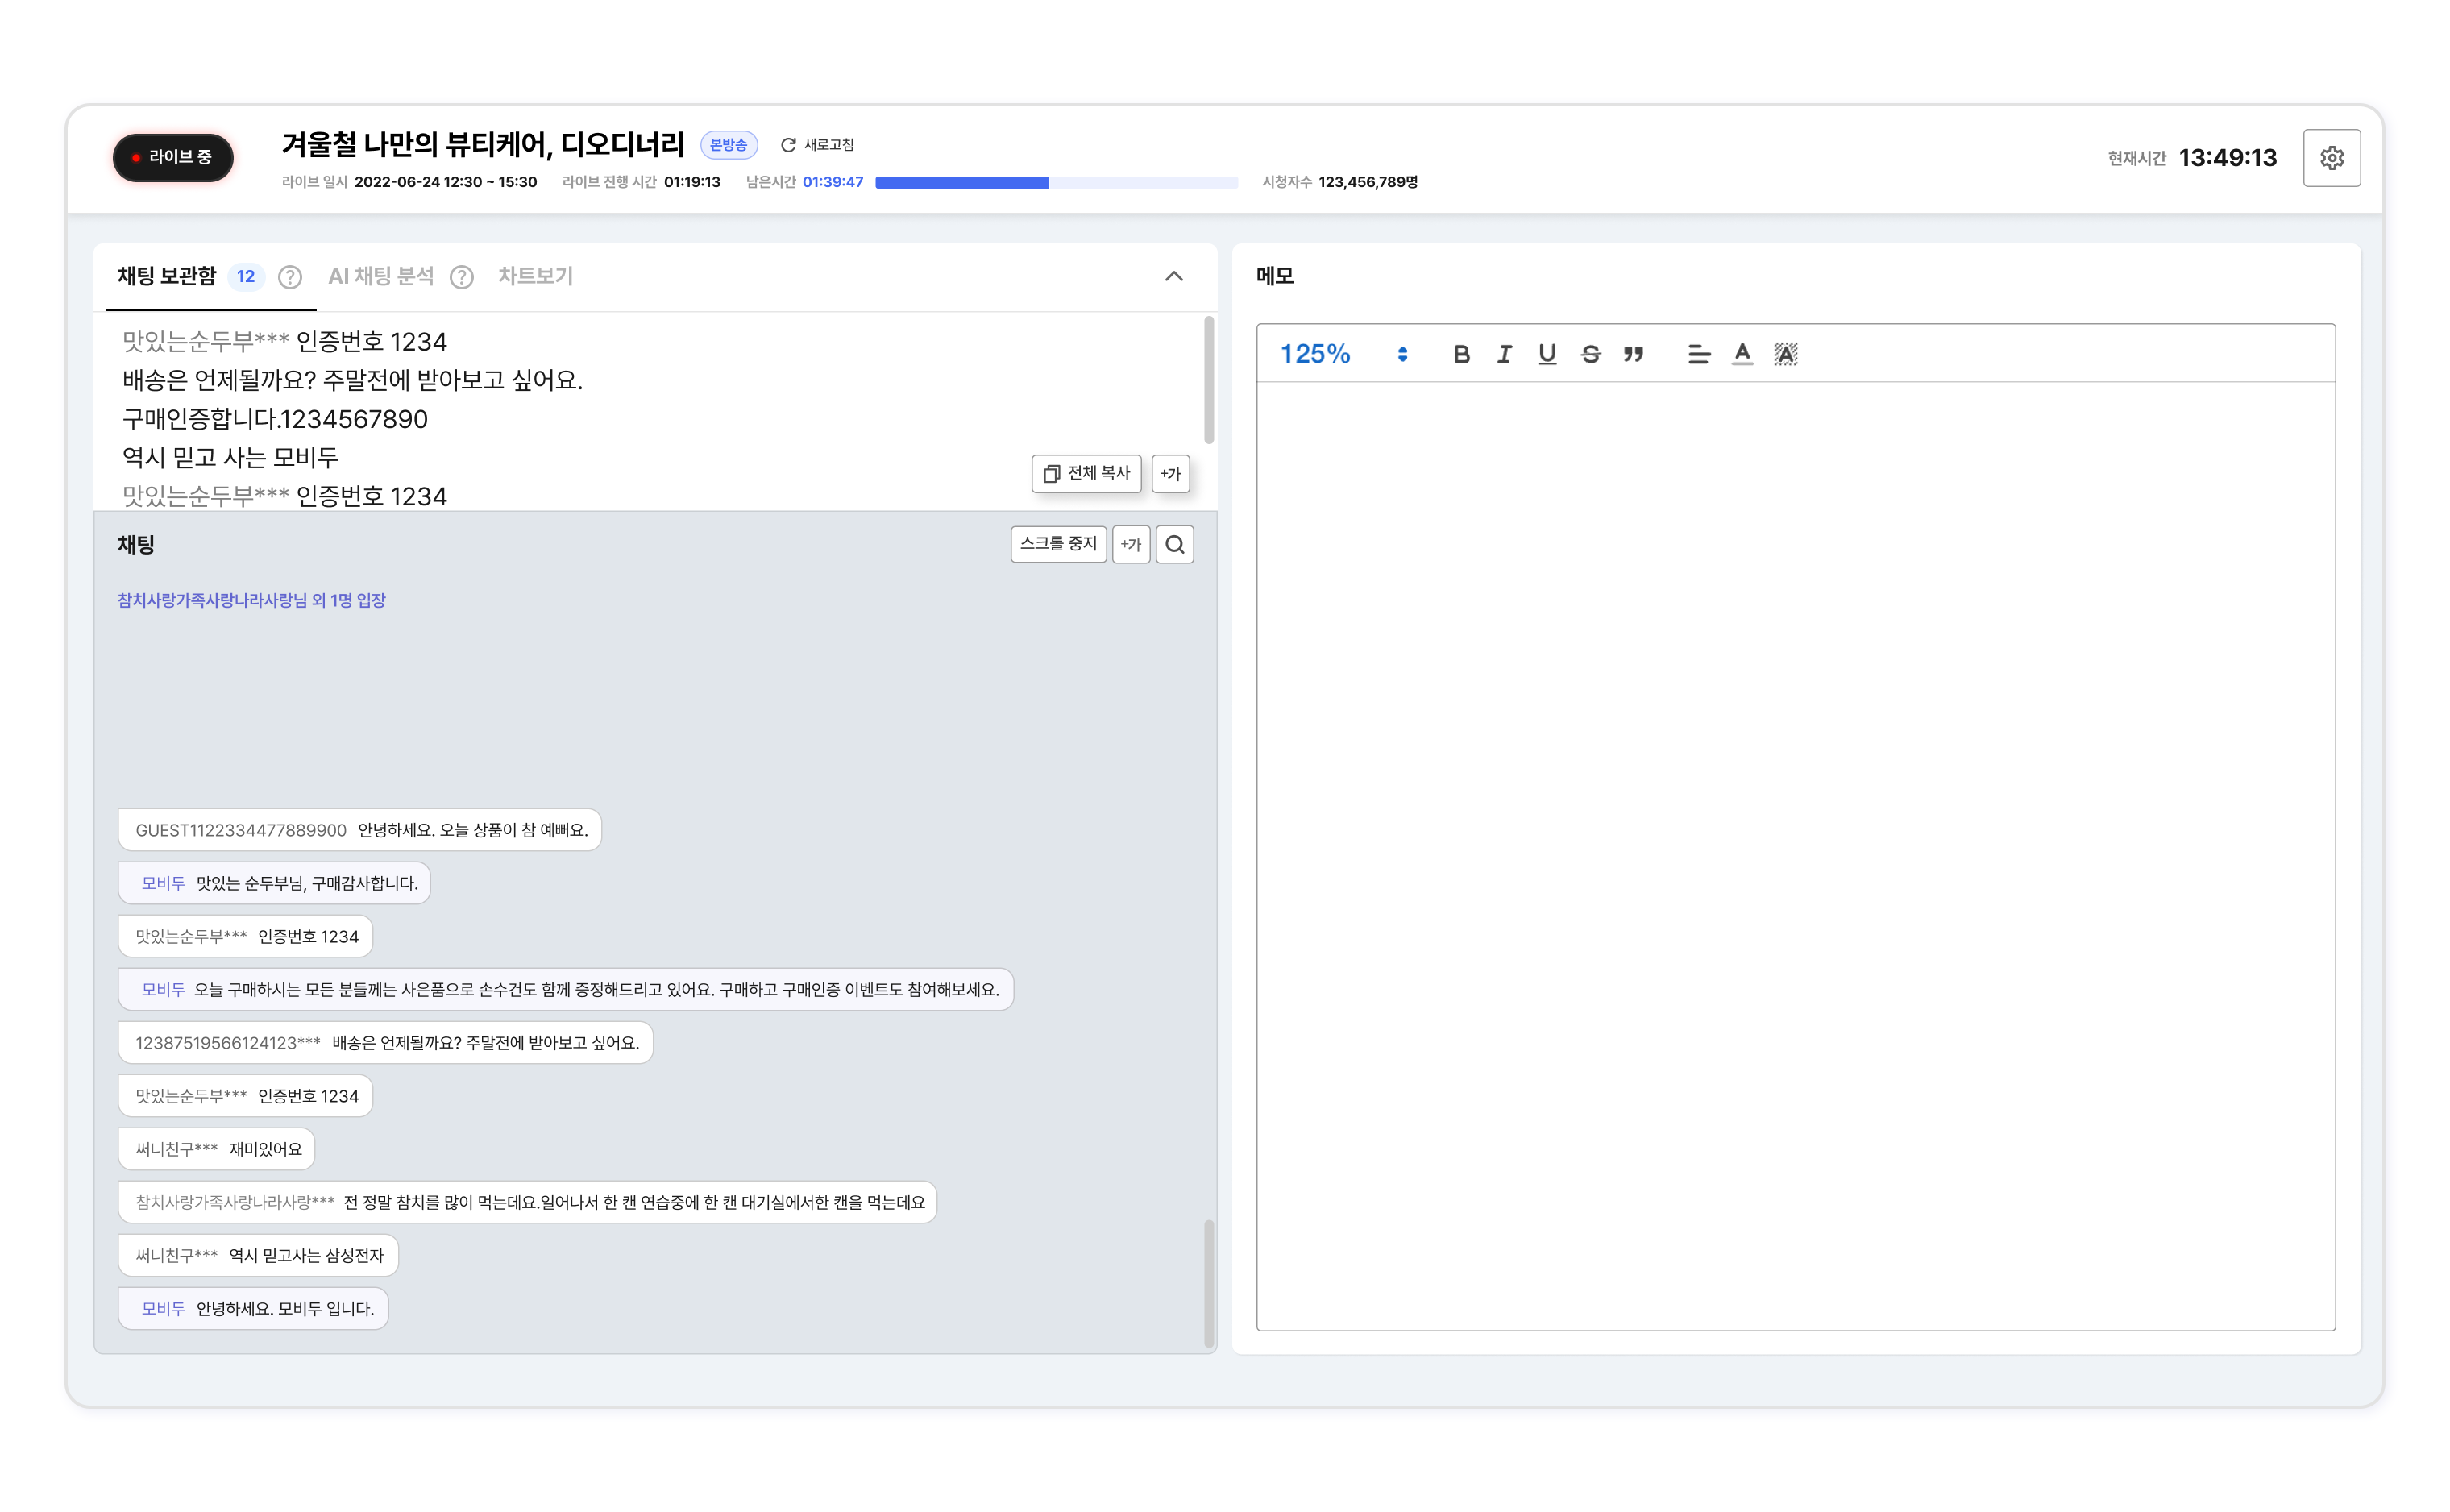The width and height of the screenshot is (2450, 1512).
Task: Apply bold formatting in memo toolbar
Action: pos(1461,354)
